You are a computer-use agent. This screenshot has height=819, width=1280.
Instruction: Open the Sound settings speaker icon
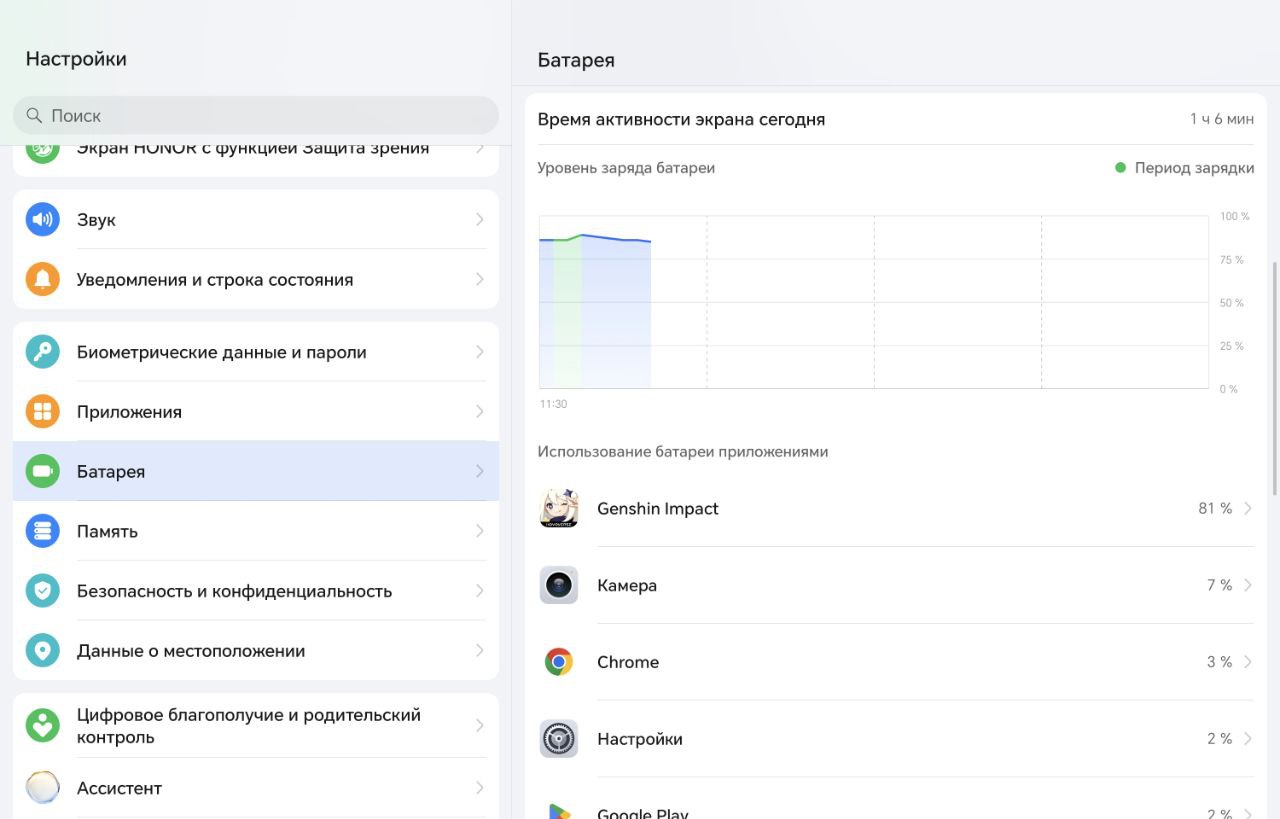coord(42,219)
